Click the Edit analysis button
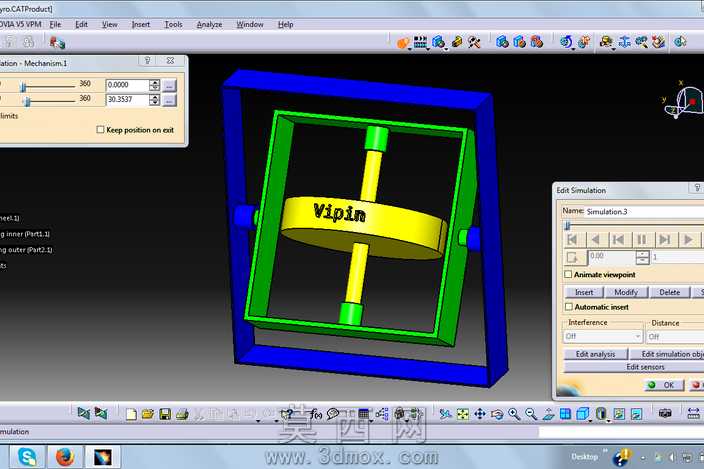This screenshot has height=469, width=704. point(595,354)
